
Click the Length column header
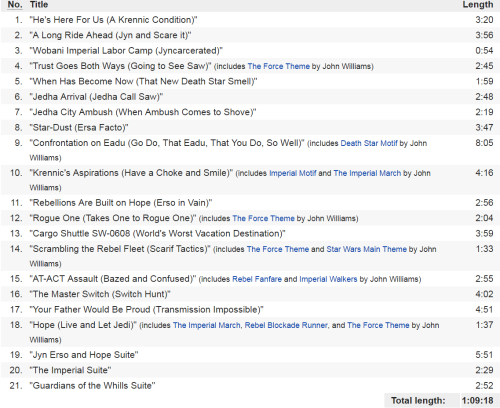click(x=478, y=5)
